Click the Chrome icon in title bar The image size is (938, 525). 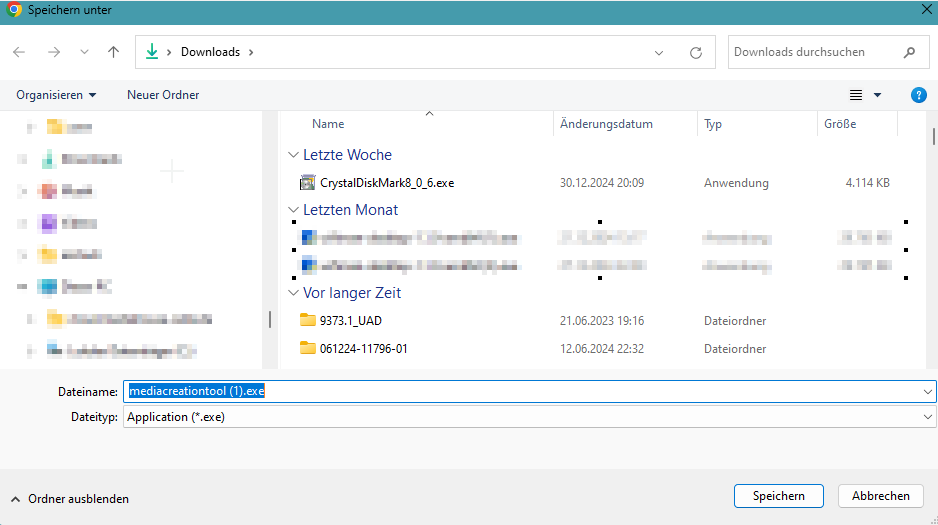(14, 10)
